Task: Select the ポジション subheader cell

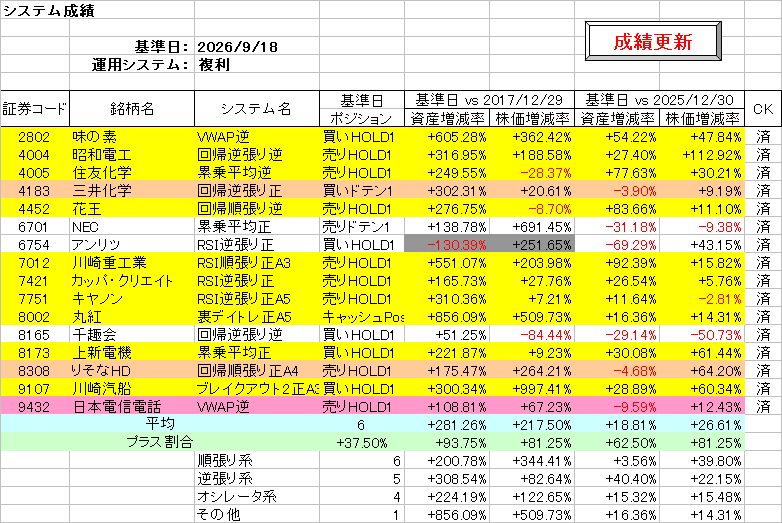Action: pos(361,118)
